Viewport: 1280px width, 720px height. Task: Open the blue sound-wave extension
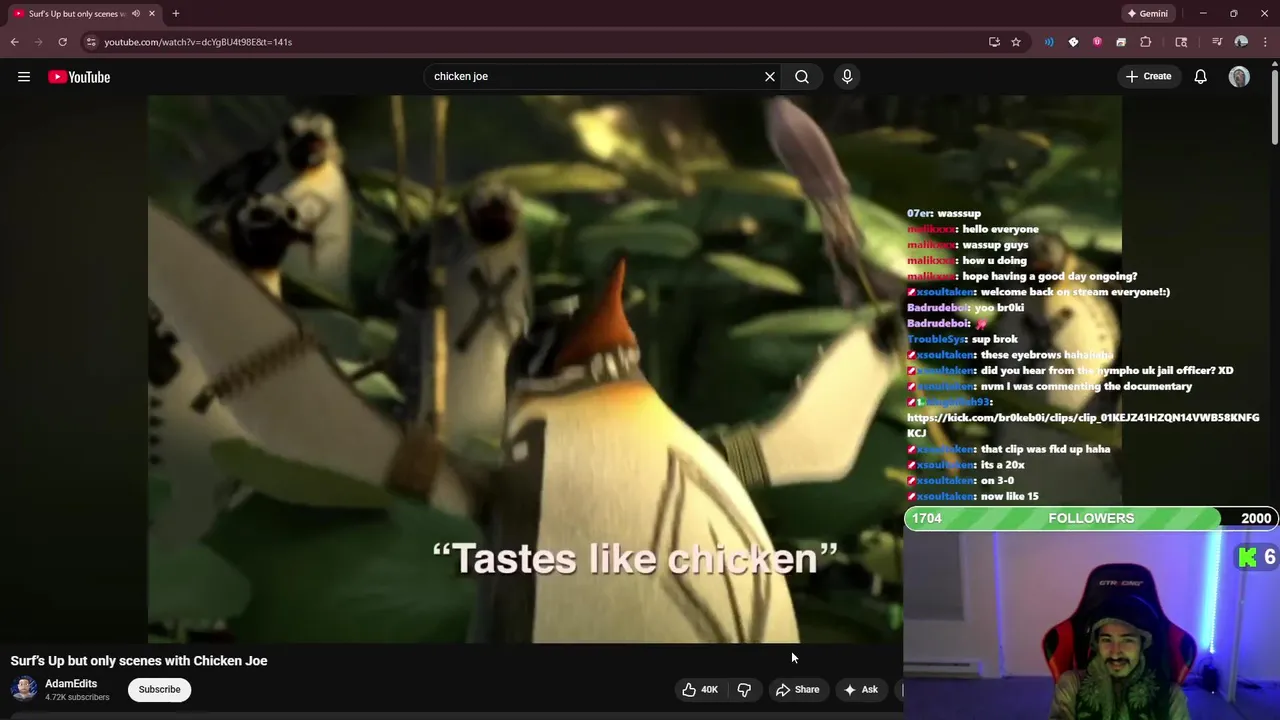[1049, 42]
